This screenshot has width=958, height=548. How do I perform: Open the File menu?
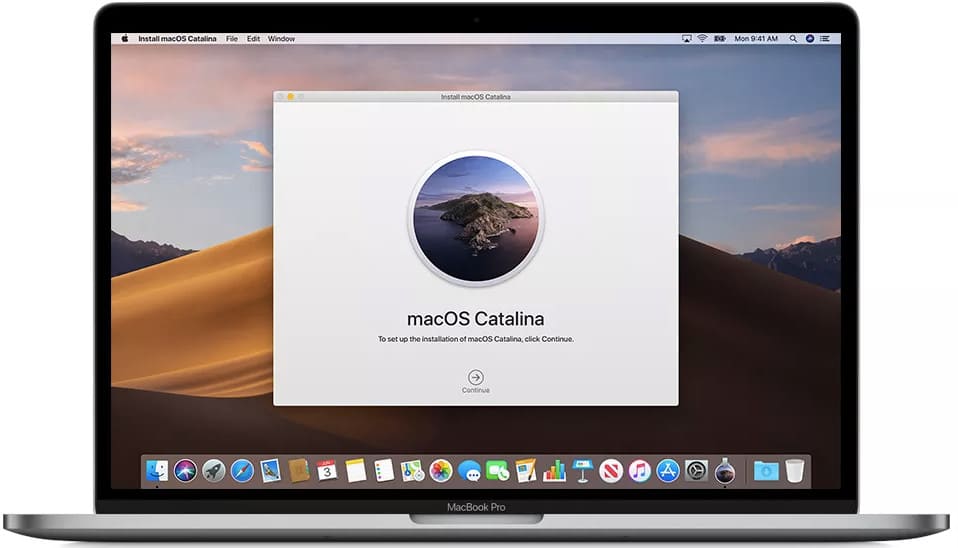pos(232,38)
